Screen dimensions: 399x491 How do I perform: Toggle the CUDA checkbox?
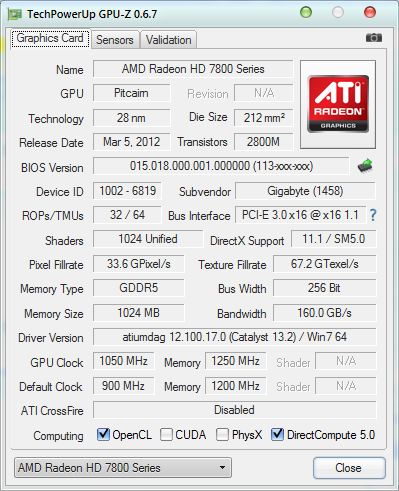[166, 434]
